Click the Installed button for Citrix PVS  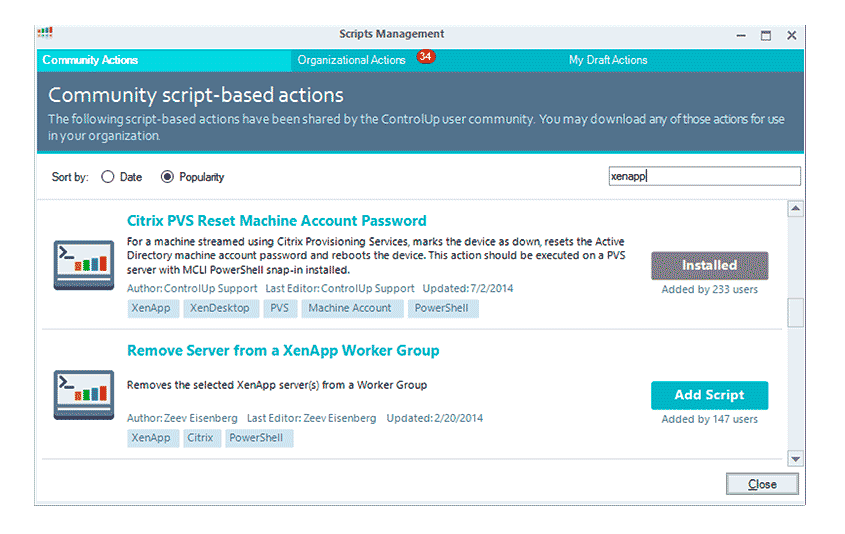pos(709,265)
